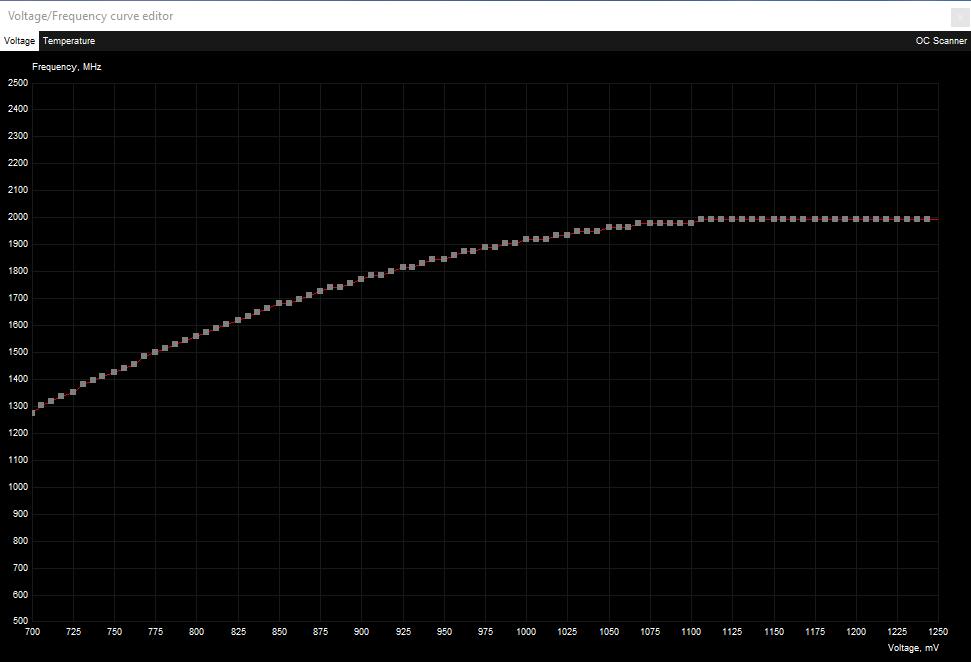Pick the curve point nearest 750 mV
Image resolution: width=971 pixels, height=662 pixels.
114,372
